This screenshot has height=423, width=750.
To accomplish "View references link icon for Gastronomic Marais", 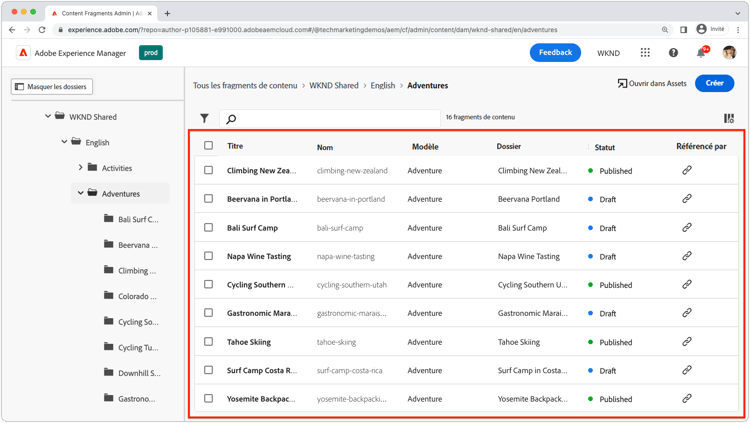I will tap(687, 313).
